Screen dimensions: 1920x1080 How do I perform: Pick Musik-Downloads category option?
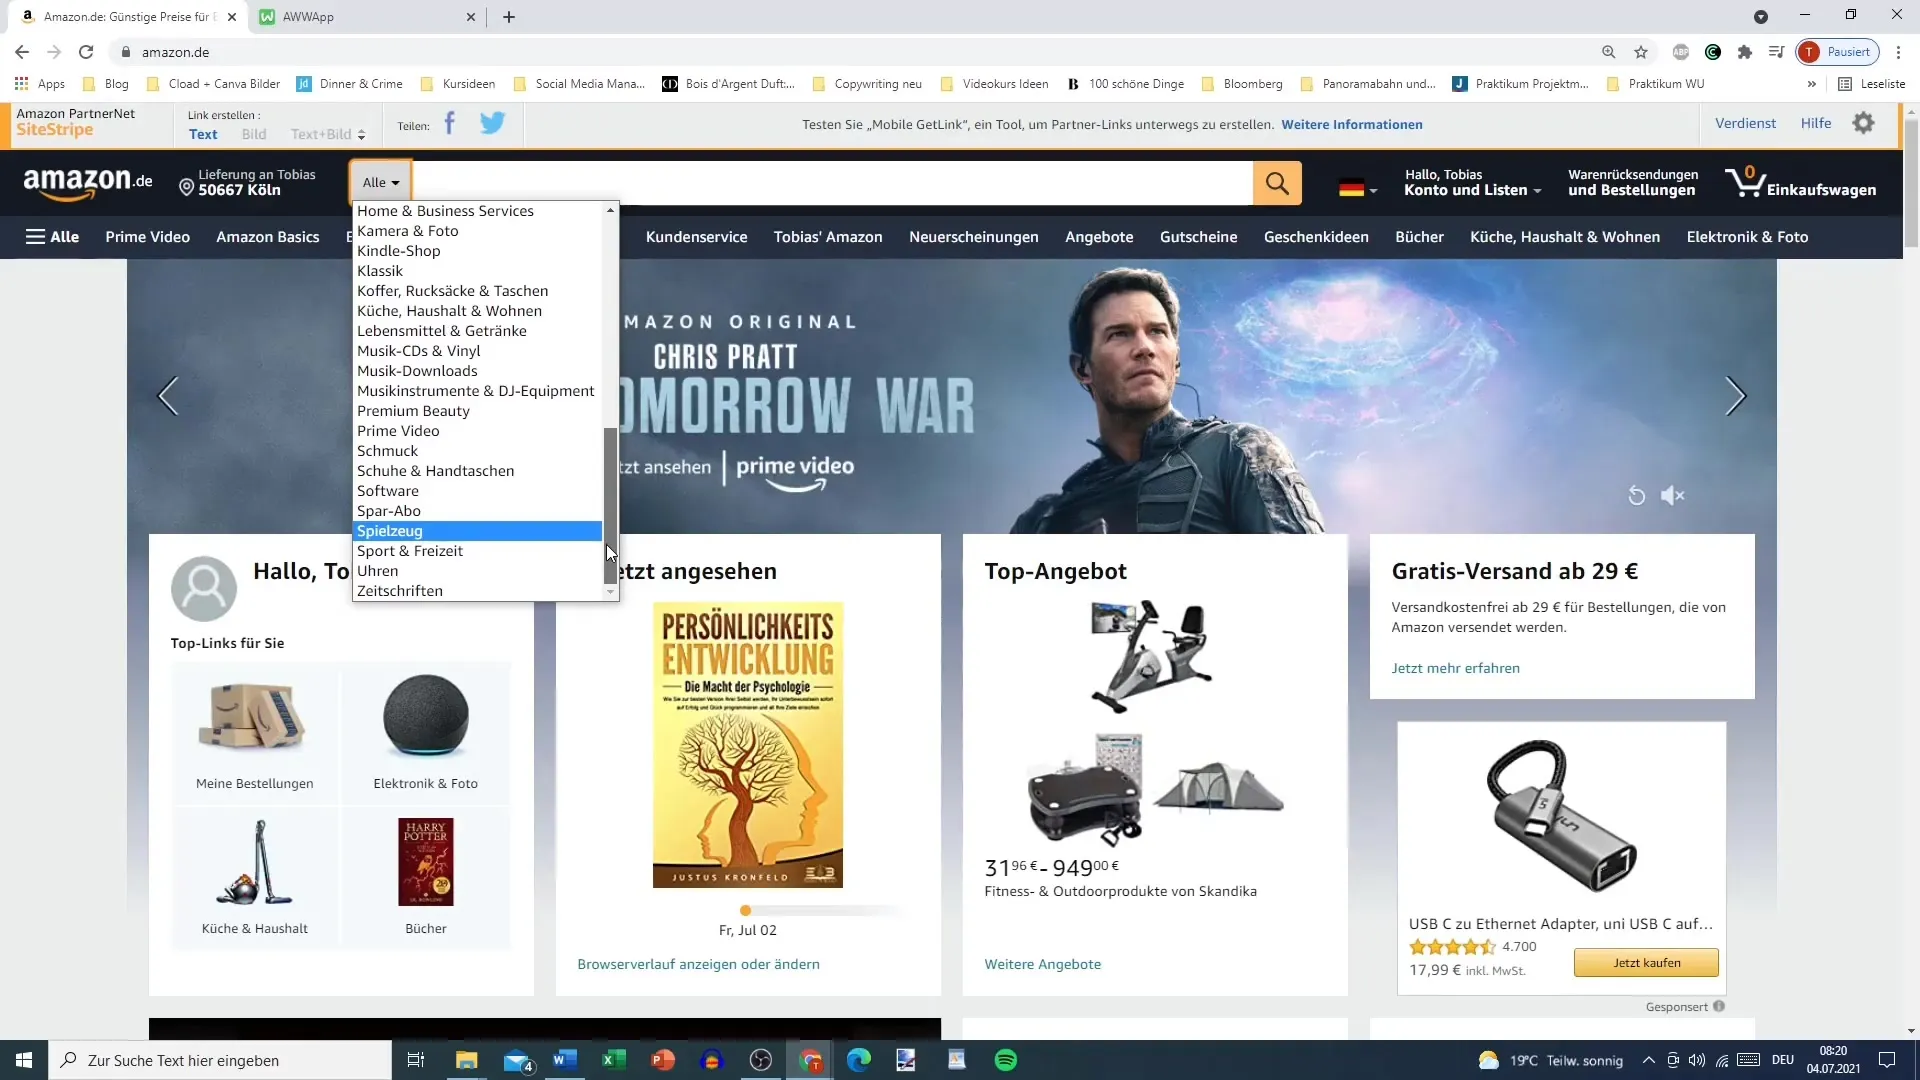(x=478, y=371)
